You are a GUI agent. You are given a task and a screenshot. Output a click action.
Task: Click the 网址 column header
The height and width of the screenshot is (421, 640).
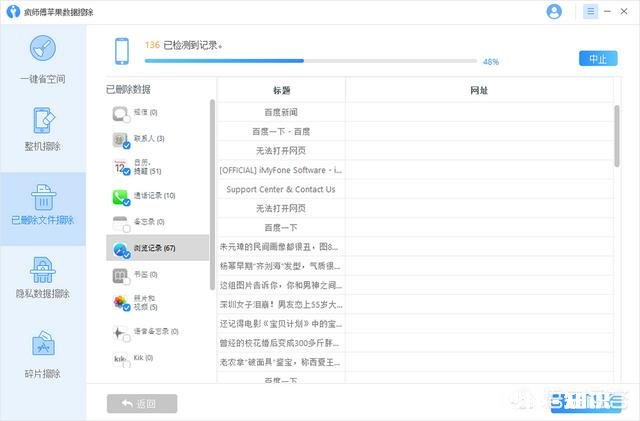pos(479,90)
